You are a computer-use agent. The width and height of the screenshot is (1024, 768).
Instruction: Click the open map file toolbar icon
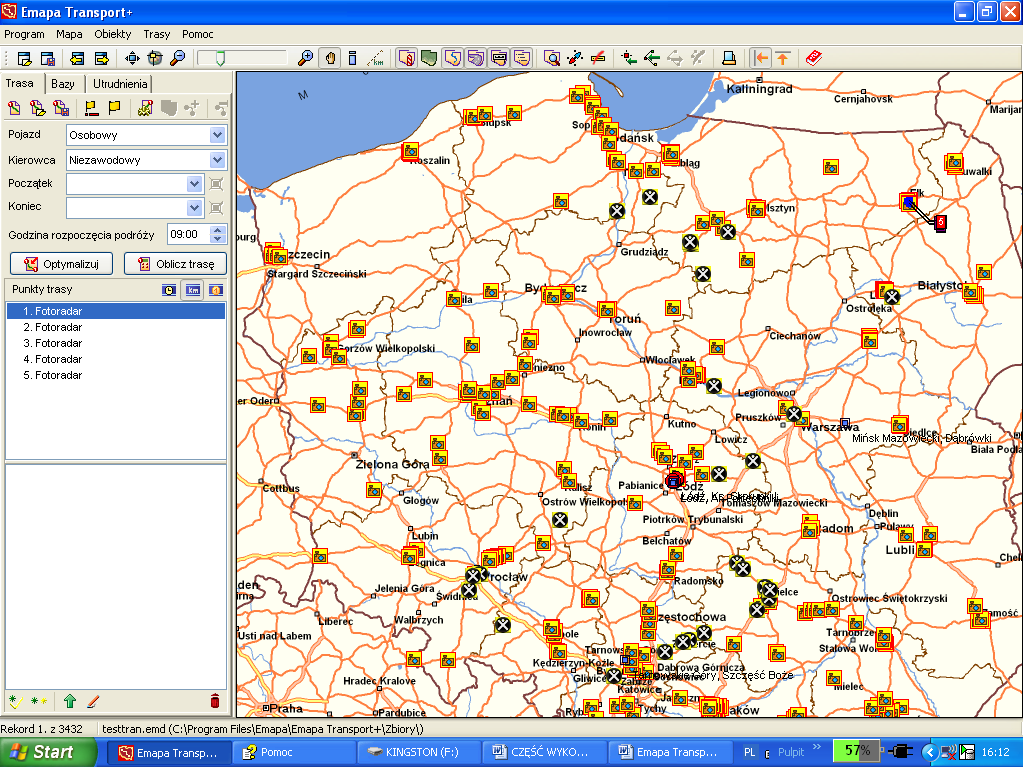(24, 59)
